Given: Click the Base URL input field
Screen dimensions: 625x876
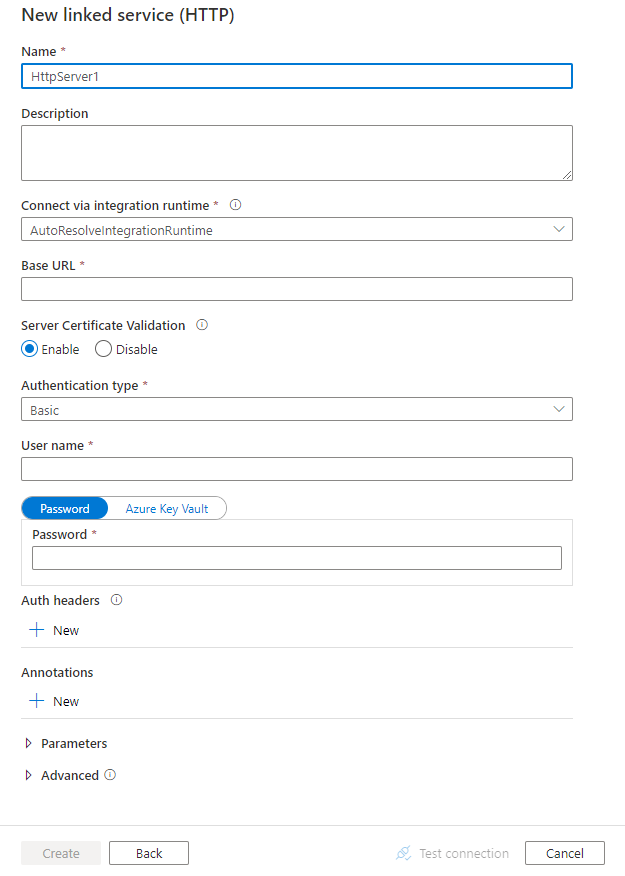Looking at the screenshot, I should pyautogui.click(x=296, y=289).
